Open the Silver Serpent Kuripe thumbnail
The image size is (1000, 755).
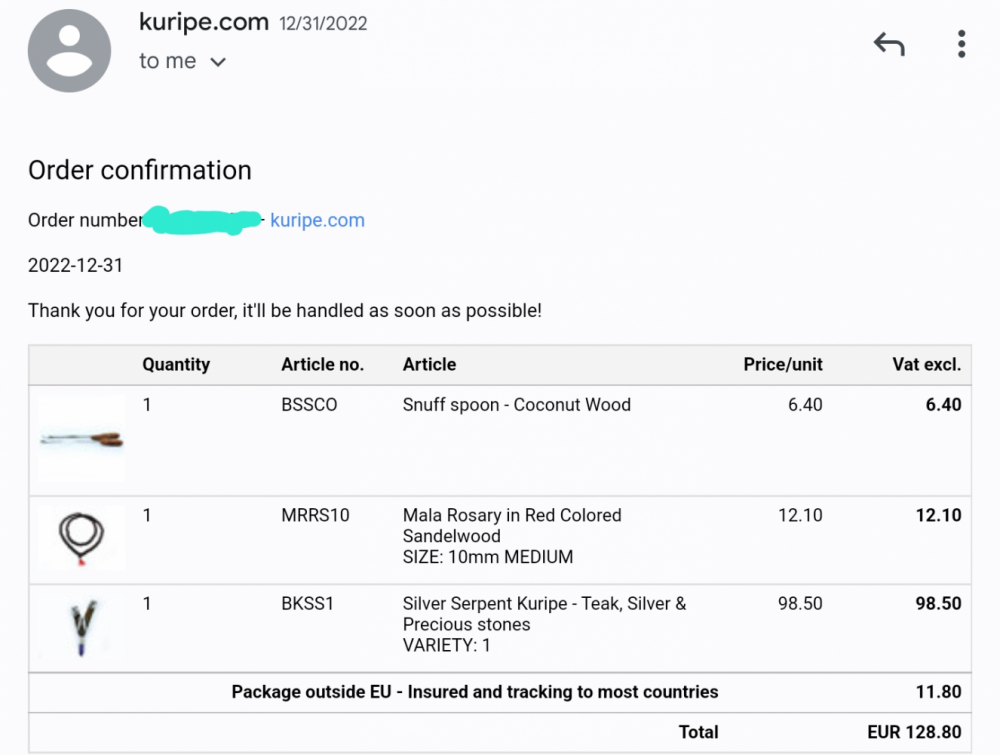coord(81,626)
